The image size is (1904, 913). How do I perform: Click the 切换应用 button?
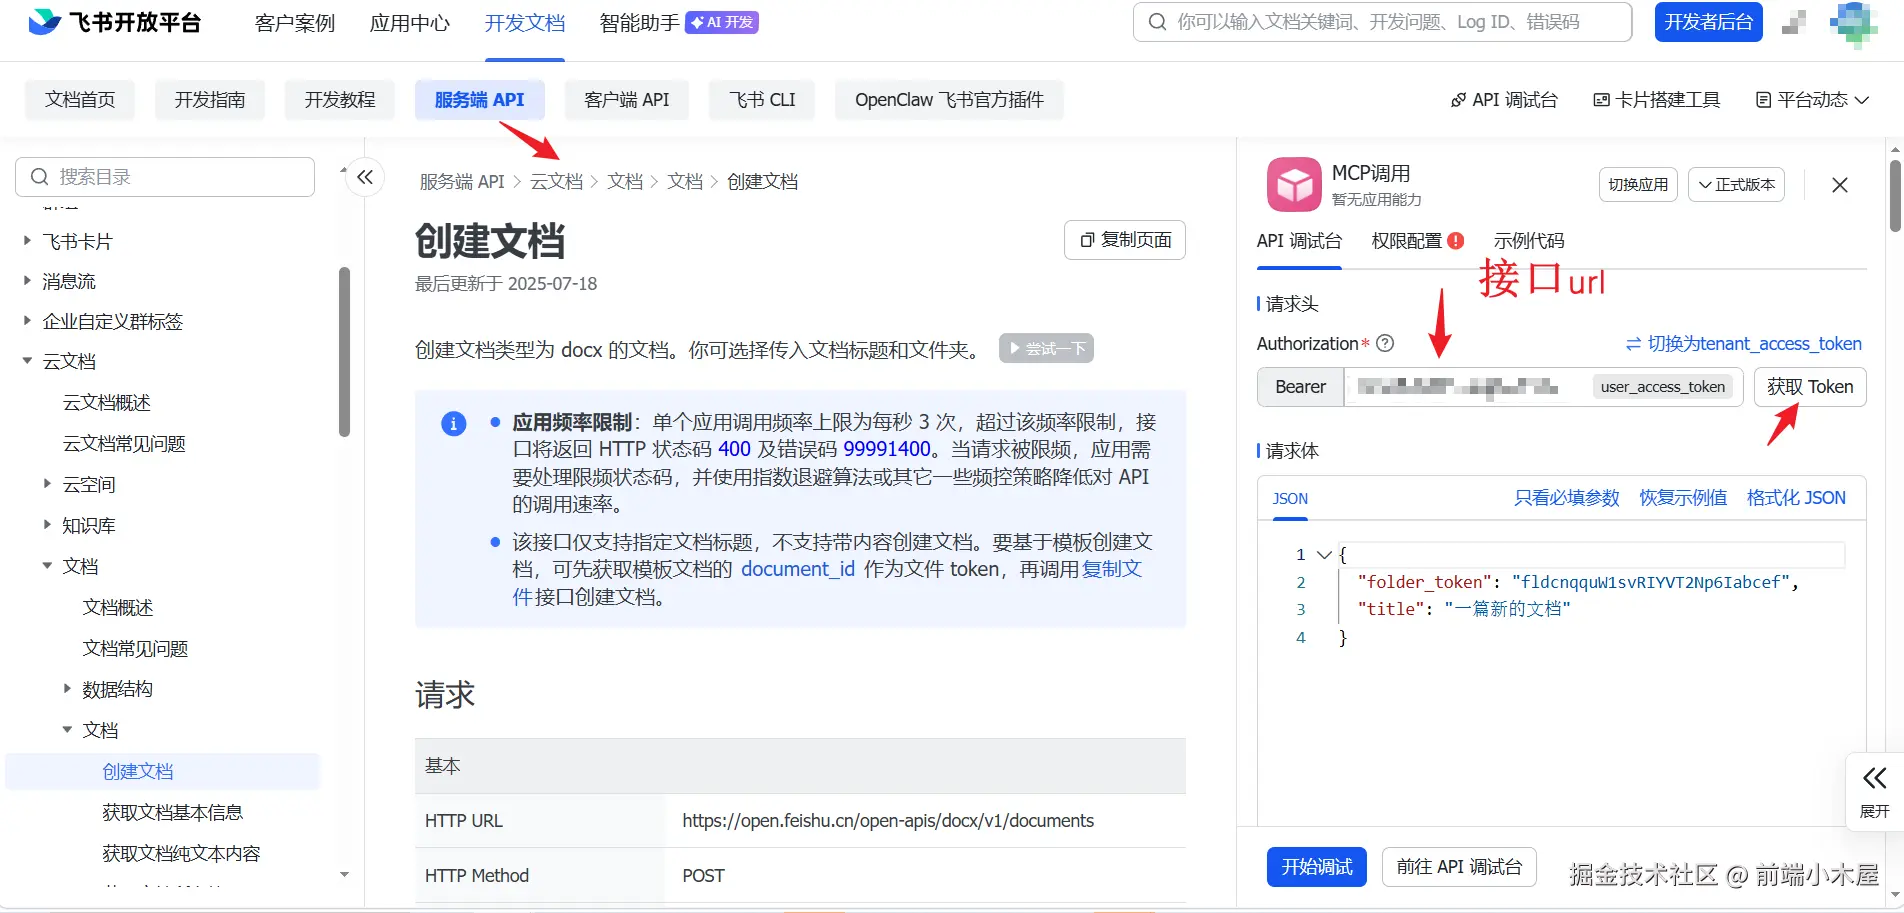coord(1638,185)
